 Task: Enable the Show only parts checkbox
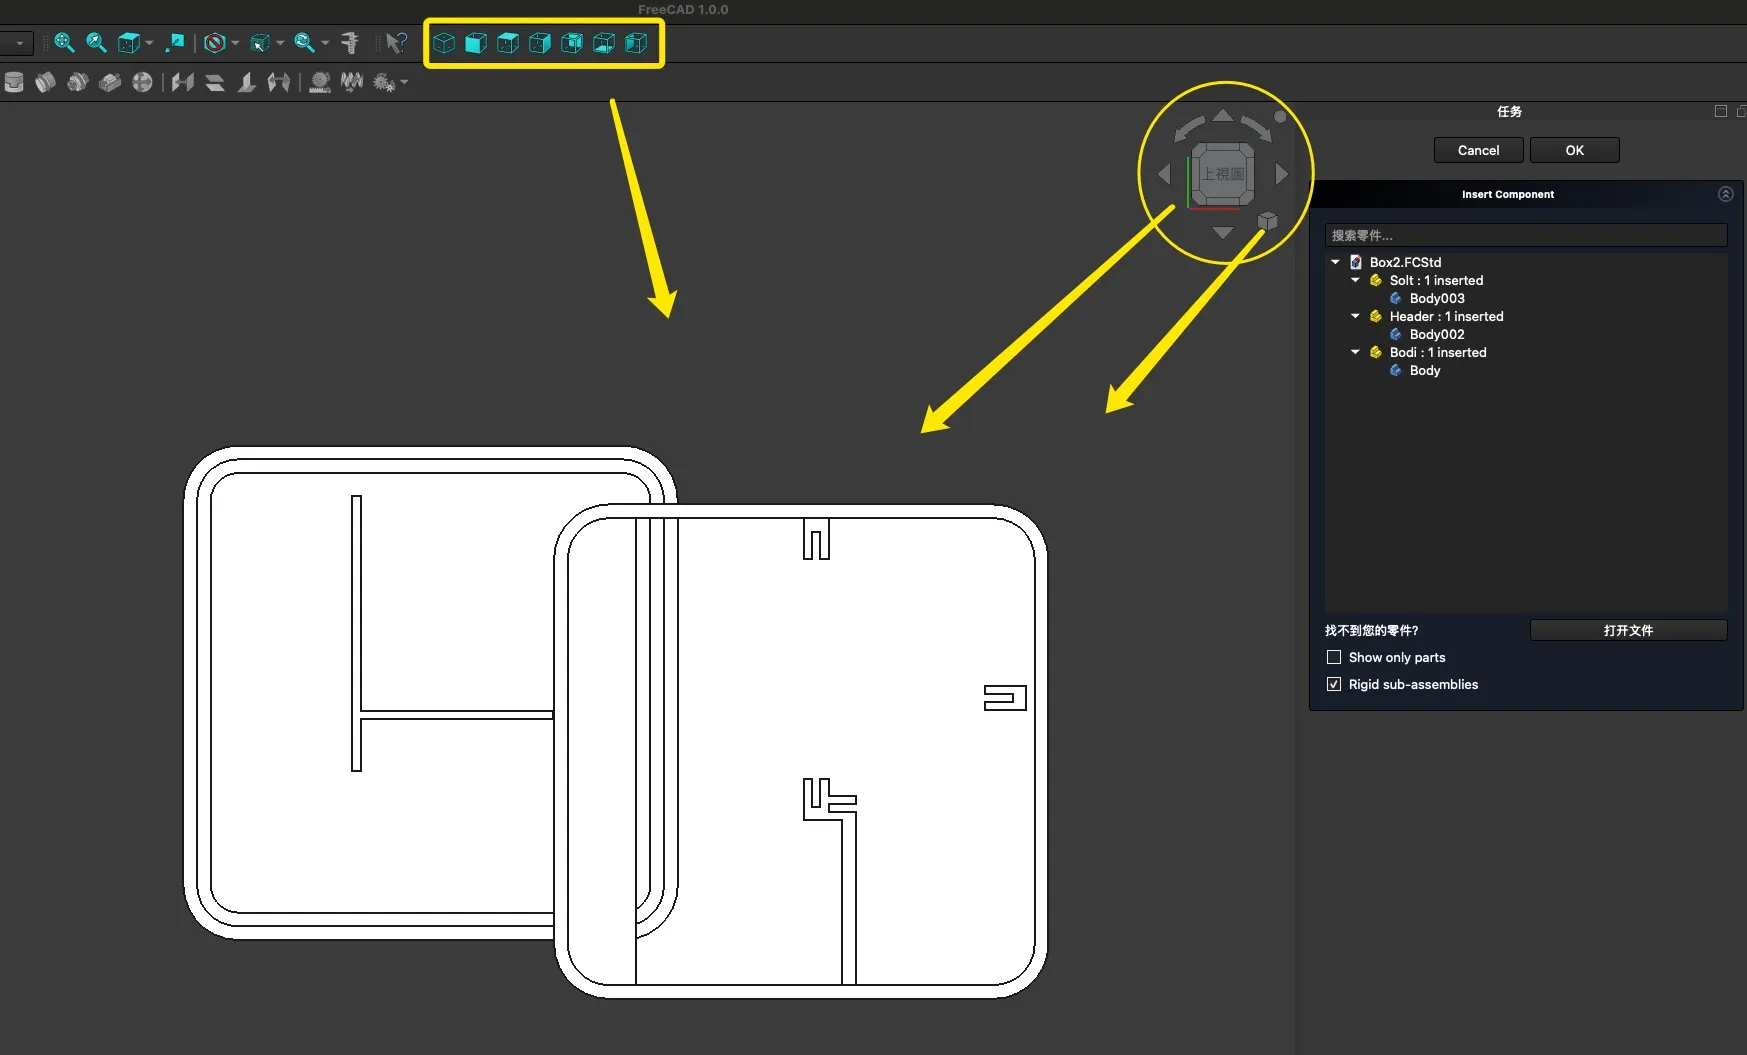[1334, 657]
